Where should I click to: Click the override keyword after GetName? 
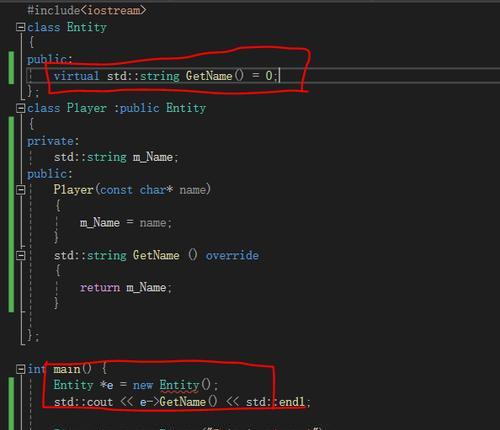point(232,255)
